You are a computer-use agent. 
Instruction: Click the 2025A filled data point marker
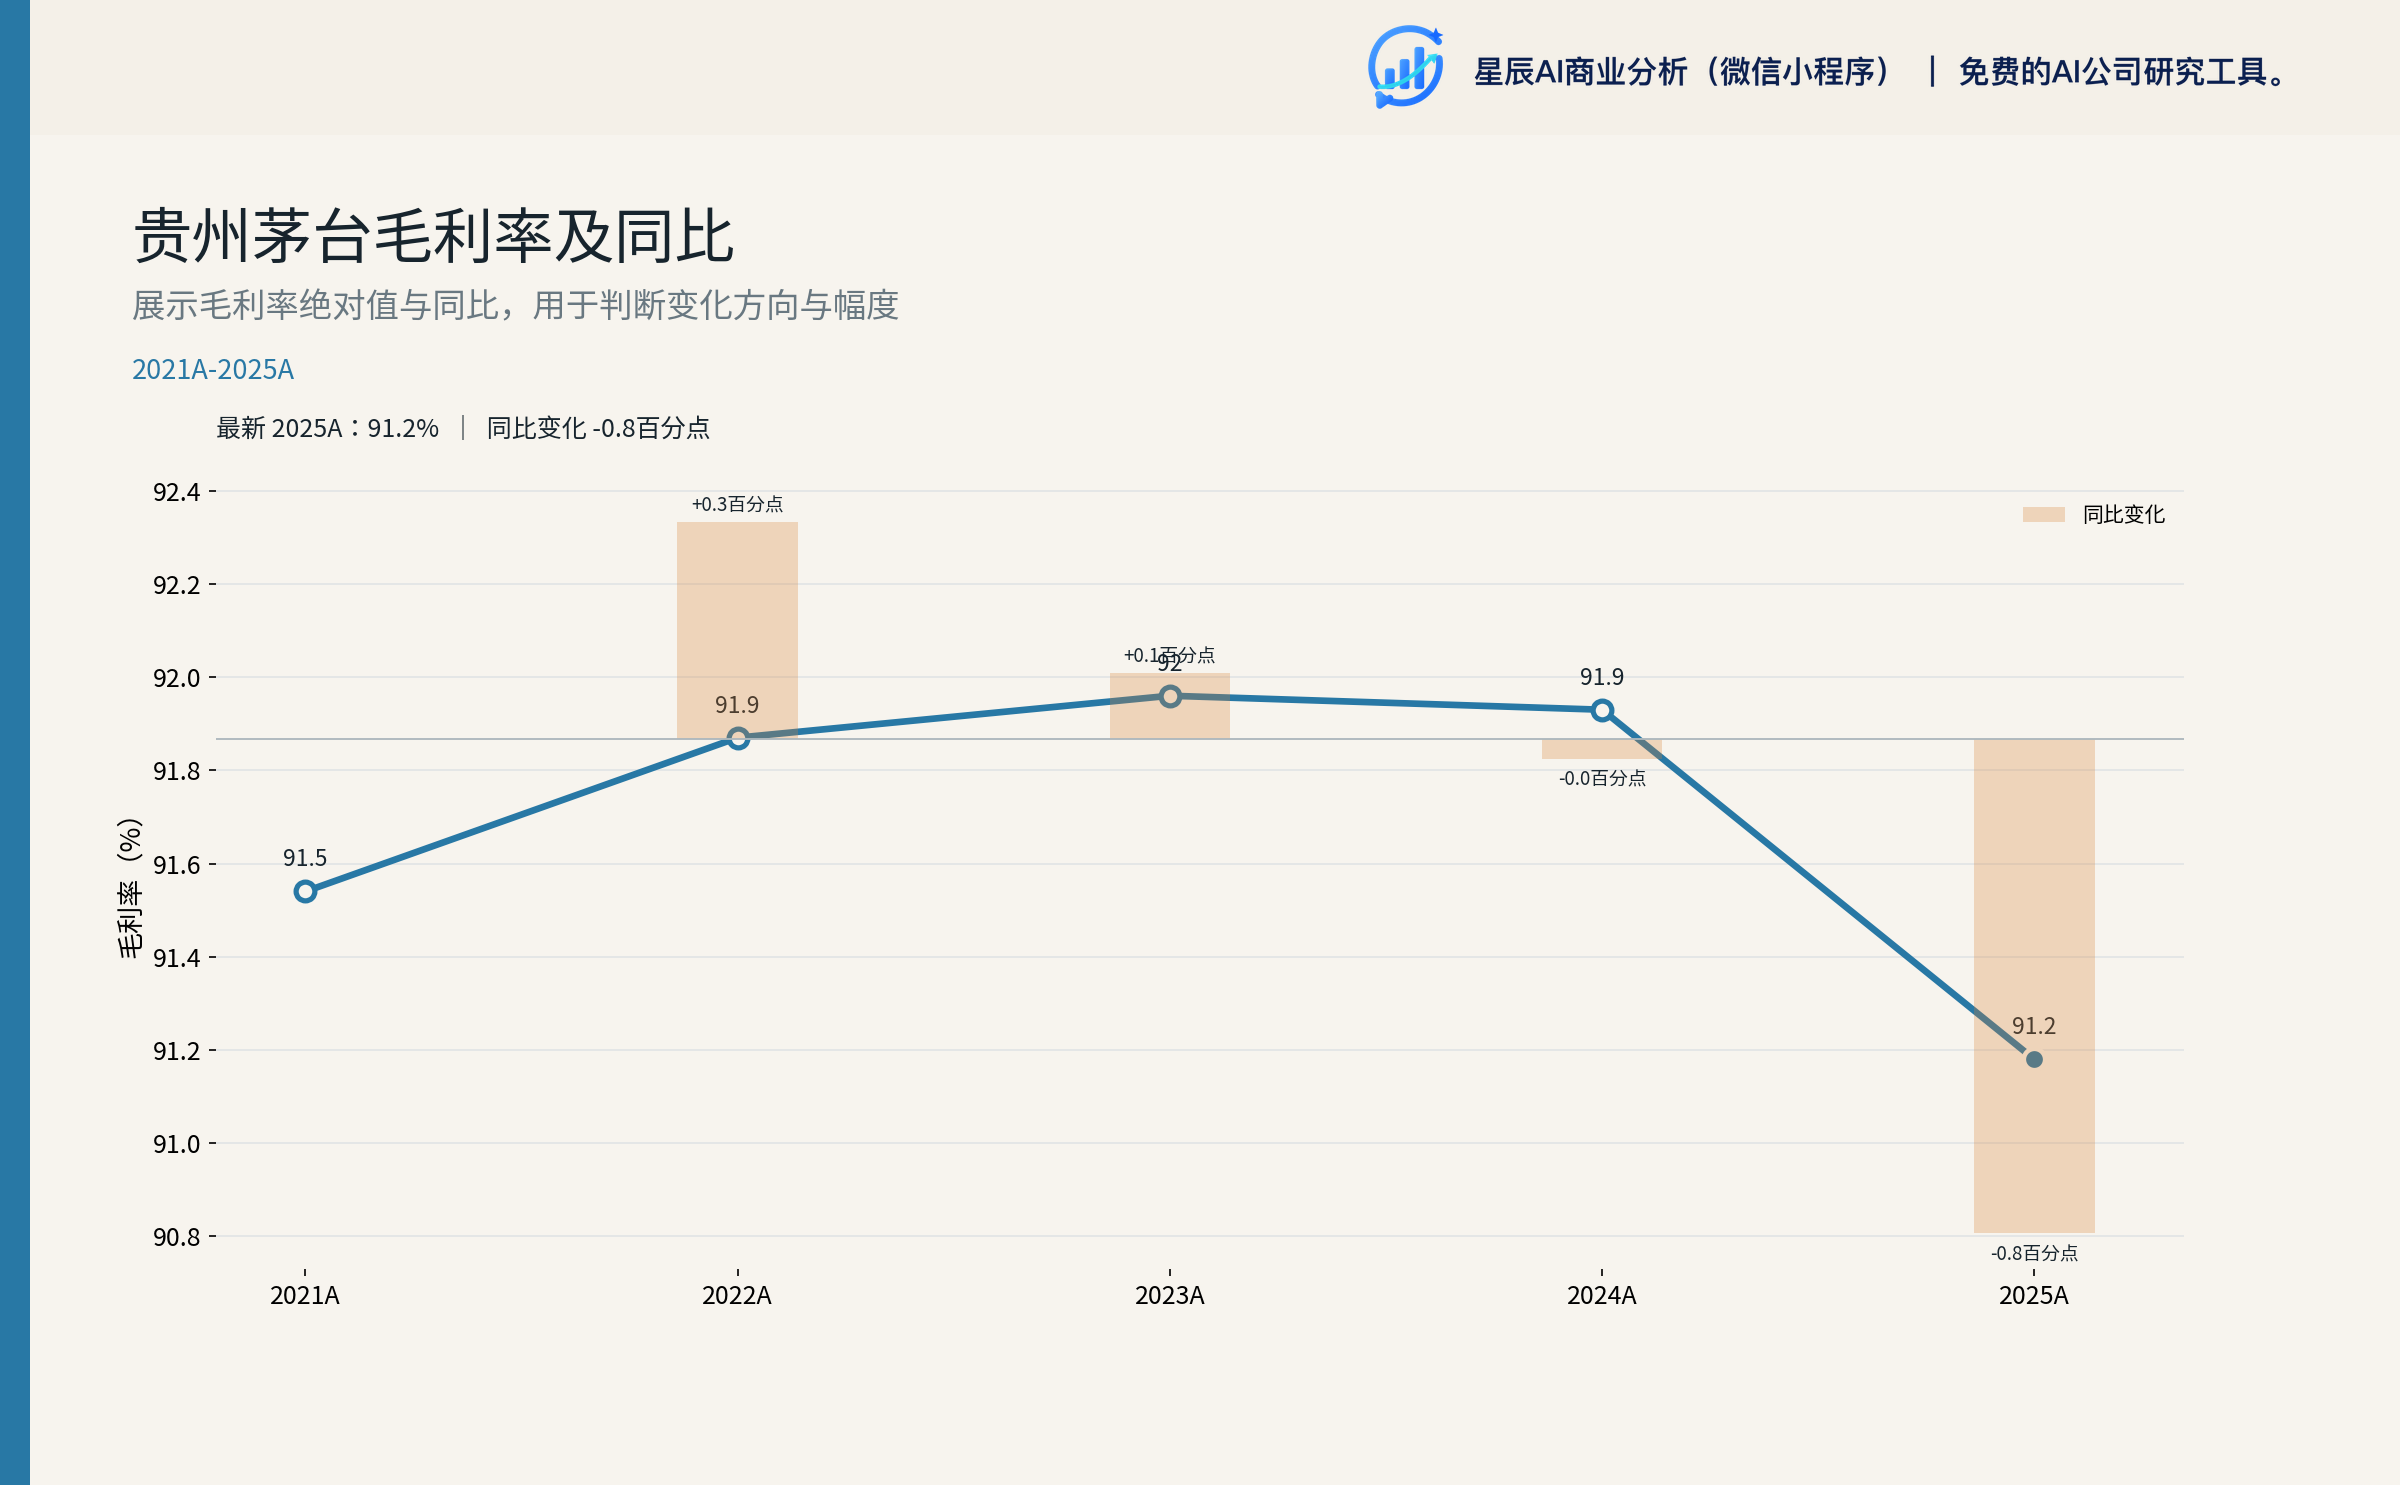[x=2034, y=1059]
